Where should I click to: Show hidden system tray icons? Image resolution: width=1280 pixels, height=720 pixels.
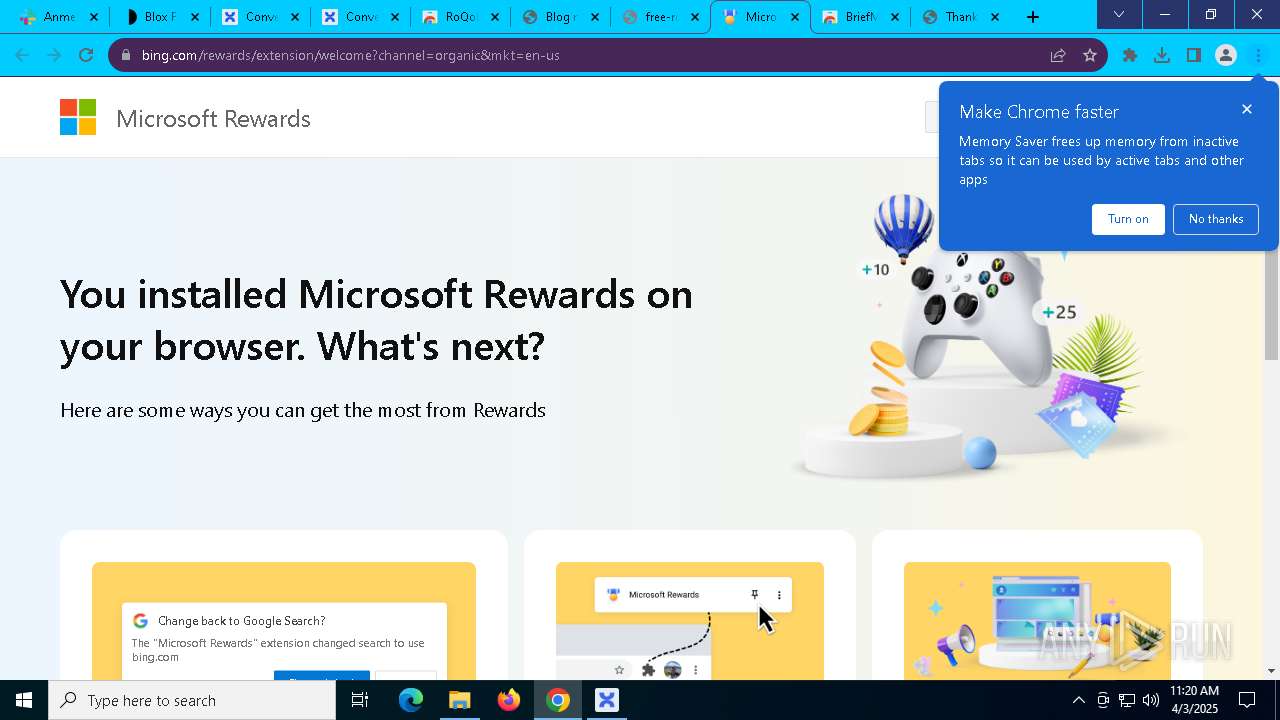(x=1078, y=700)
